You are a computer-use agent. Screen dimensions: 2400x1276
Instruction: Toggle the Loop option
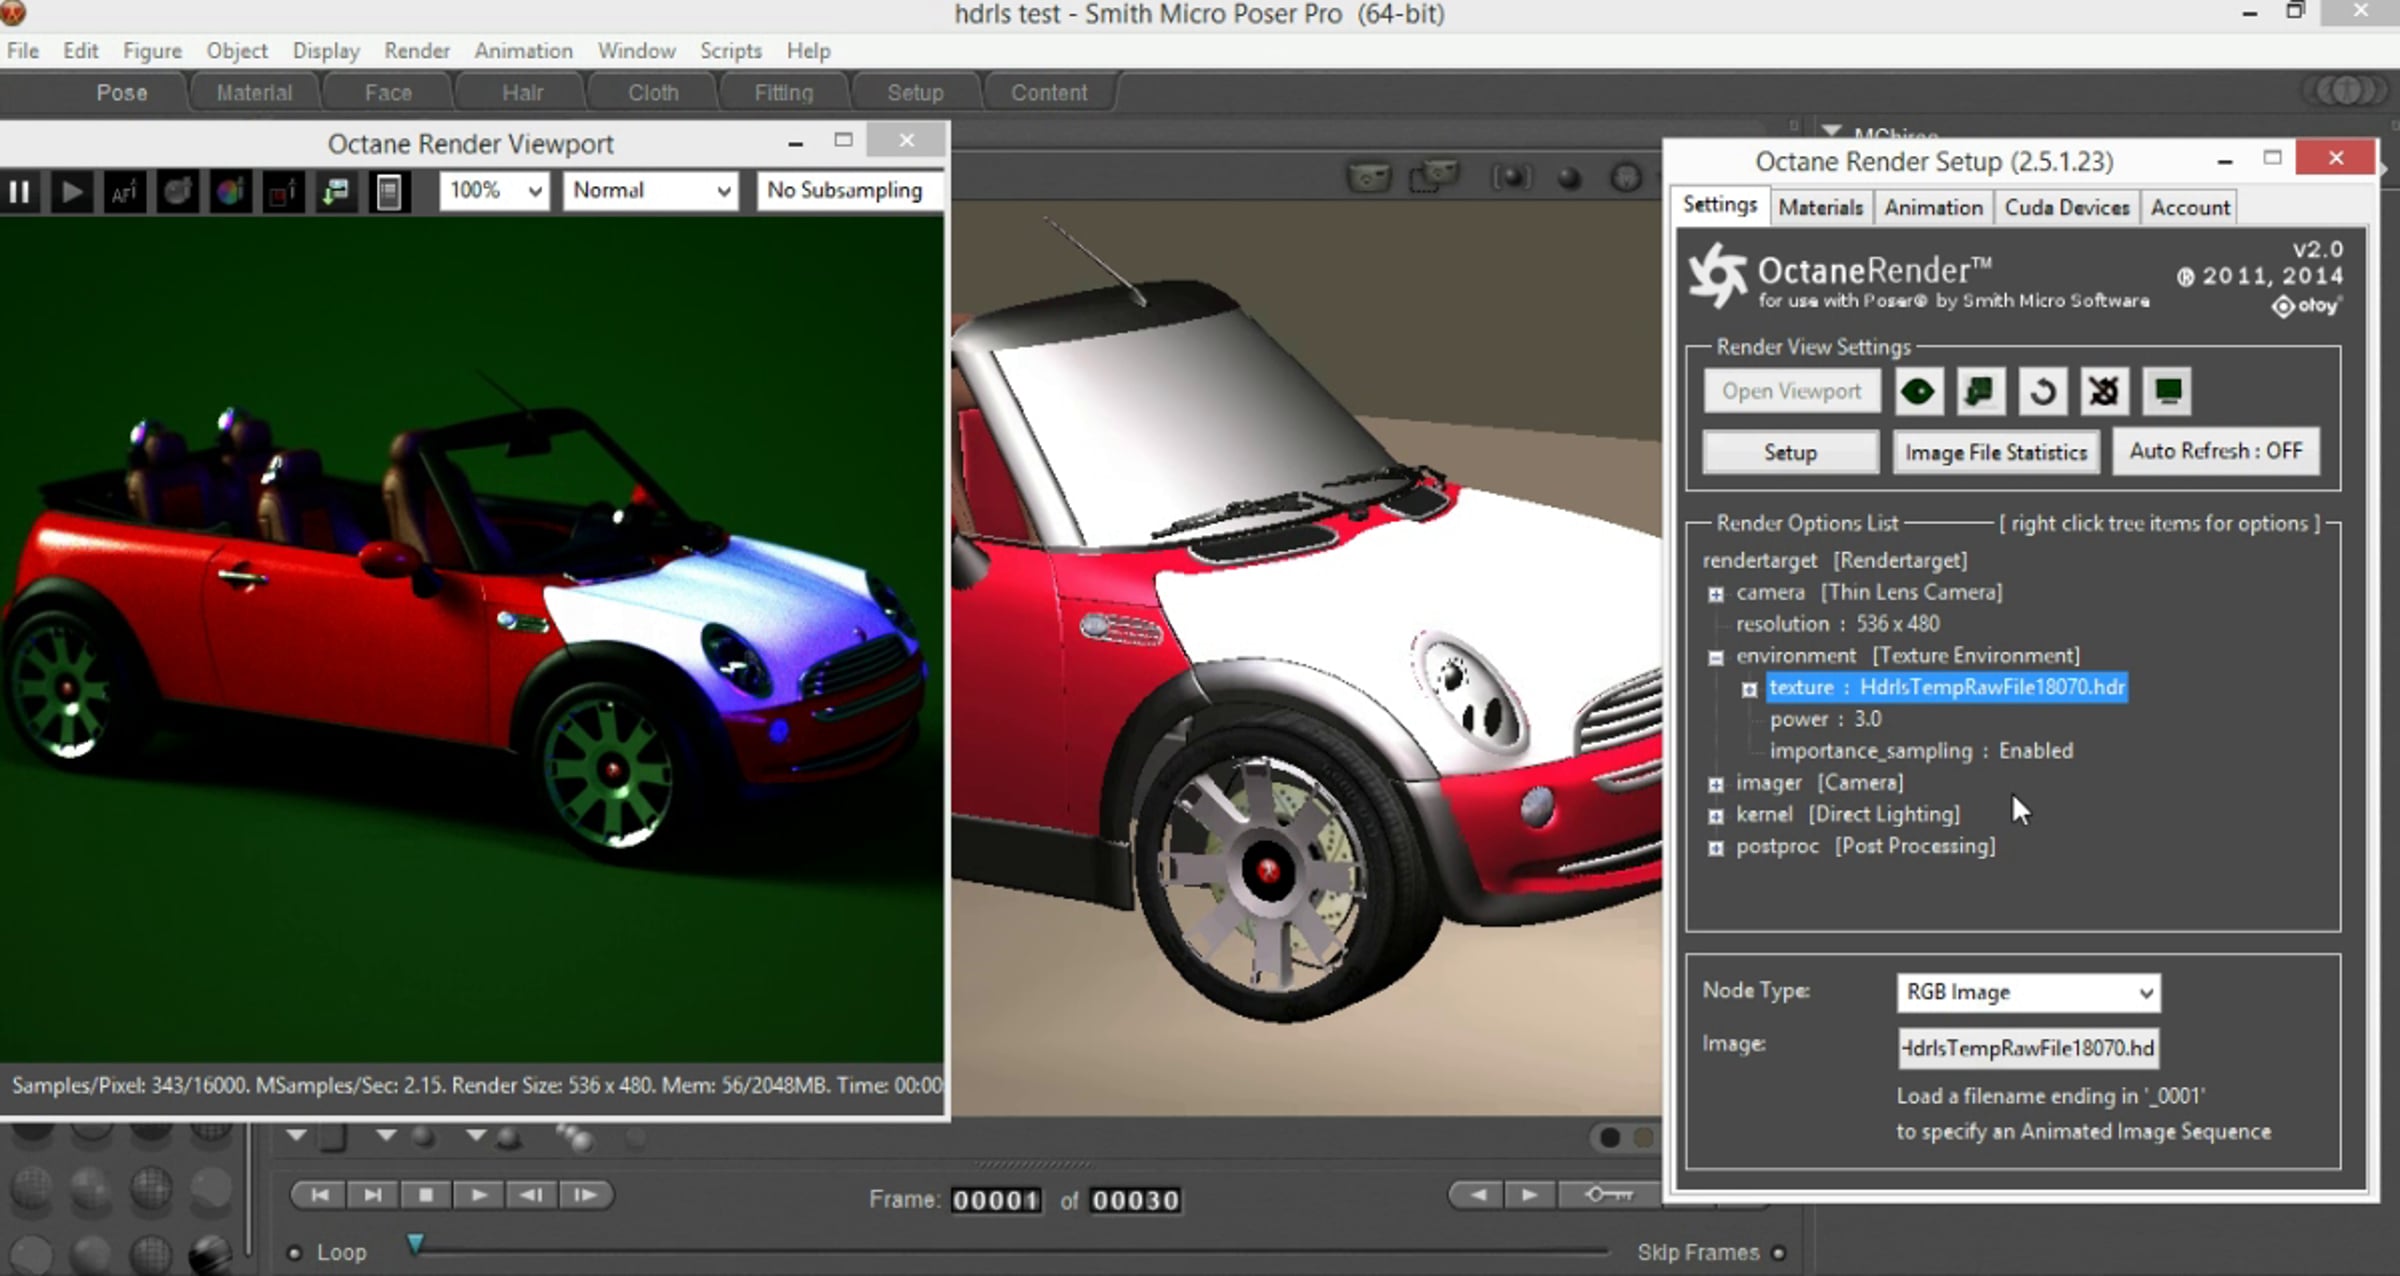[x=294, y=1253]
